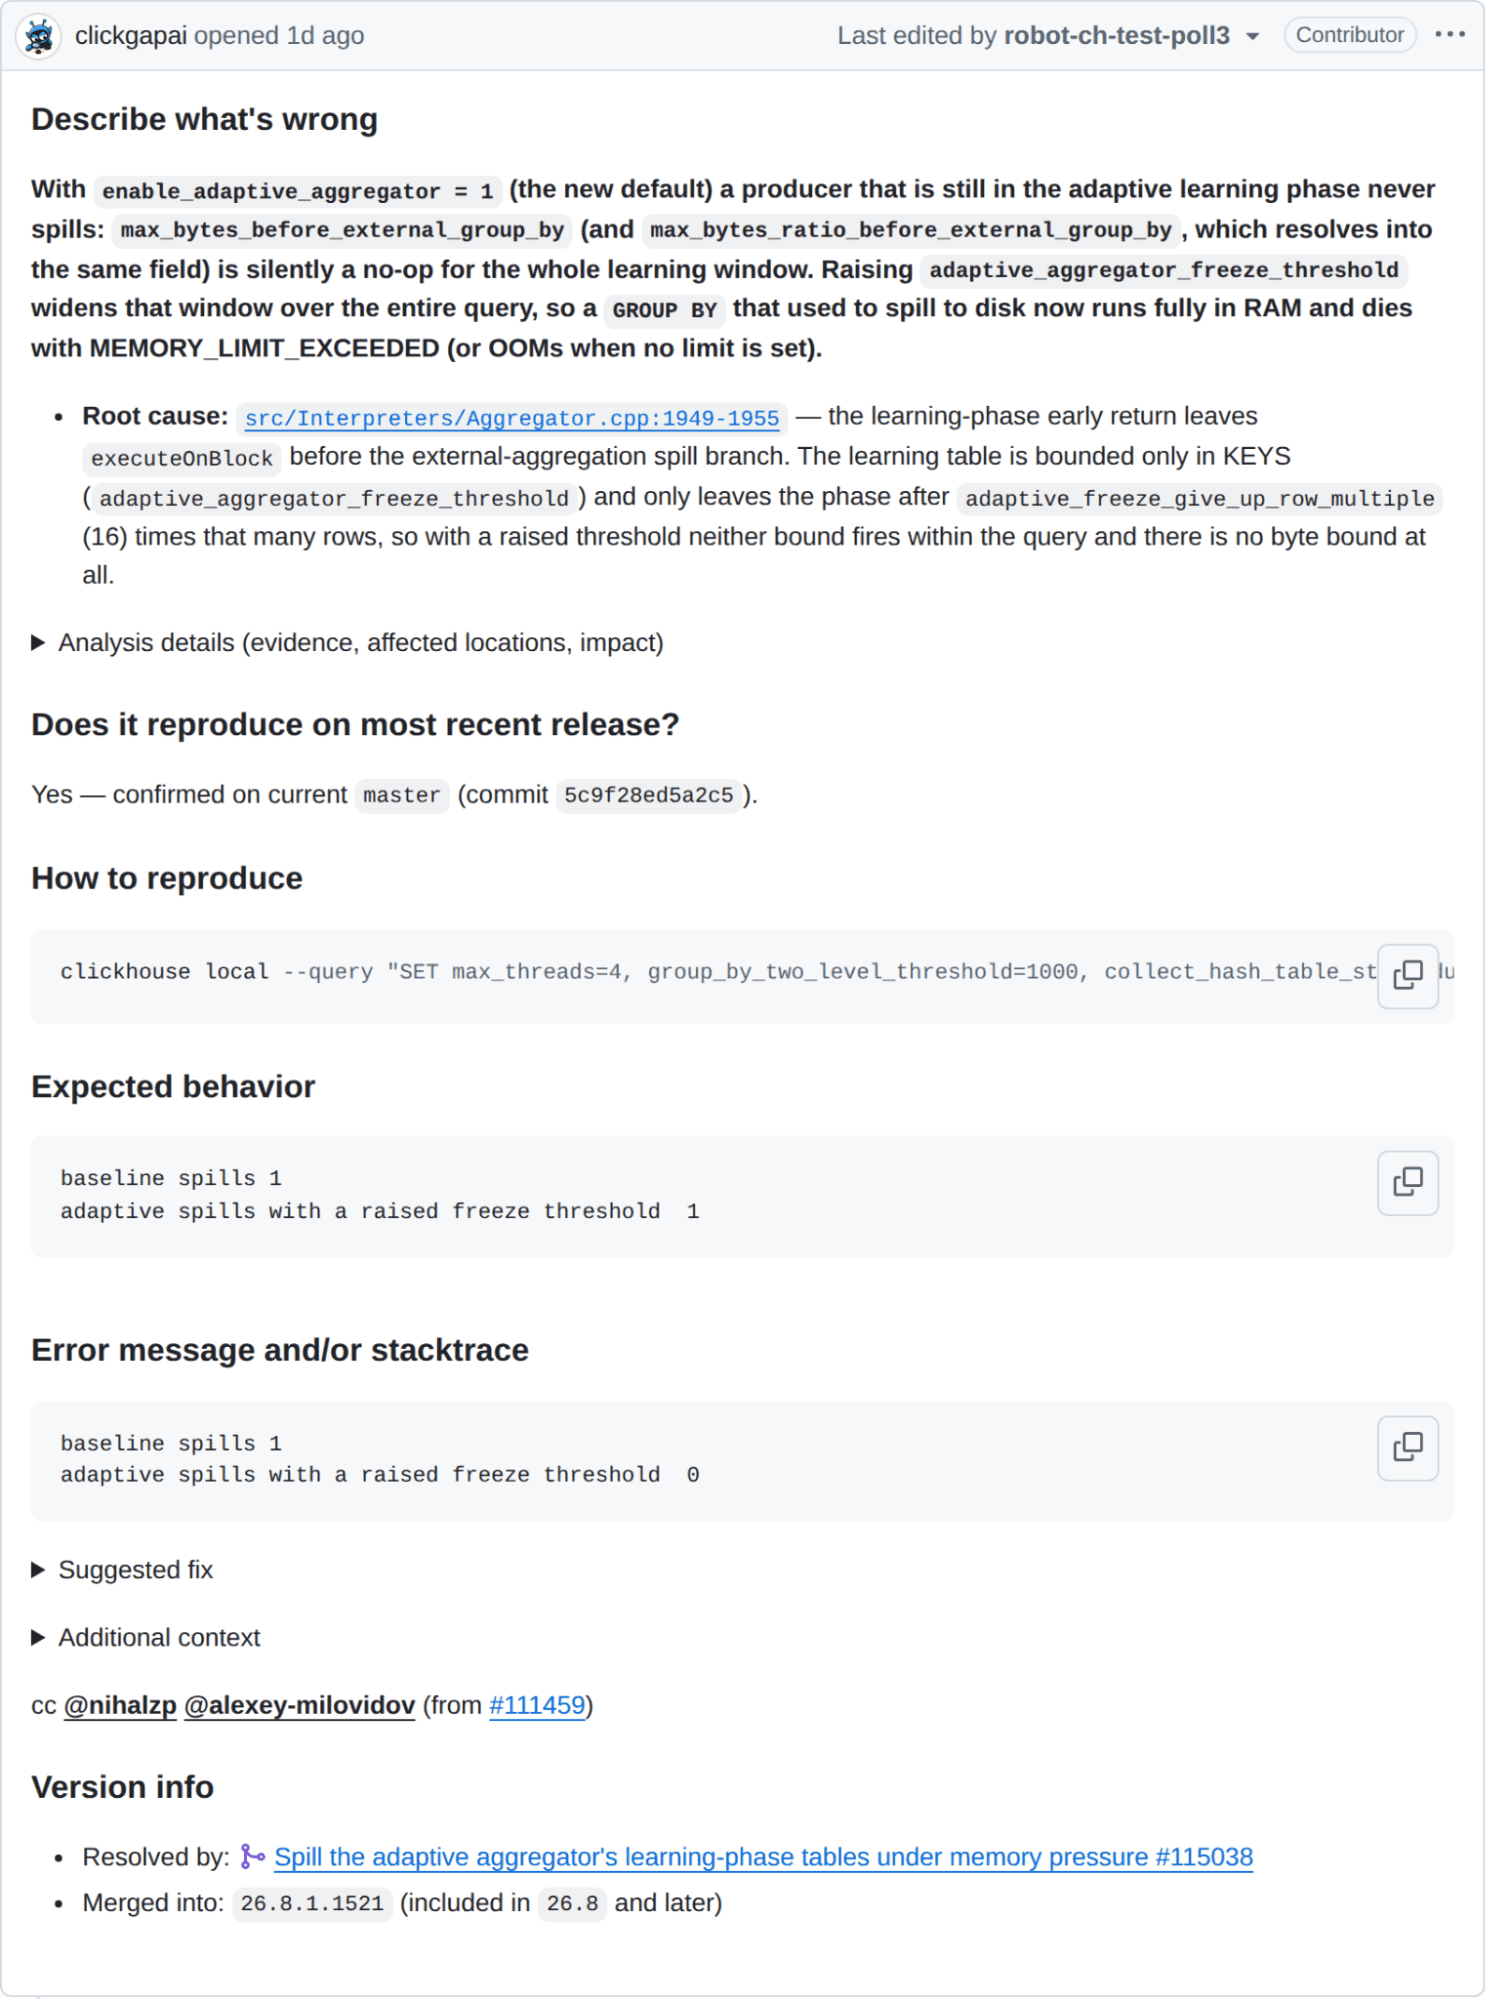This screenshot has height=1999, width=1485.
Task: Open the Last edited by dropdown arrow
Action: coord(1252,37)
